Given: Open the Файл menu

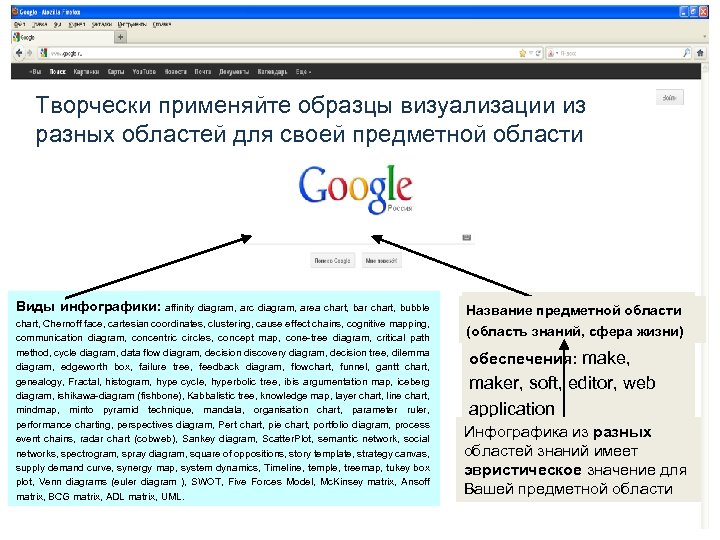Looking at the screenshot, I should point(20,24).
